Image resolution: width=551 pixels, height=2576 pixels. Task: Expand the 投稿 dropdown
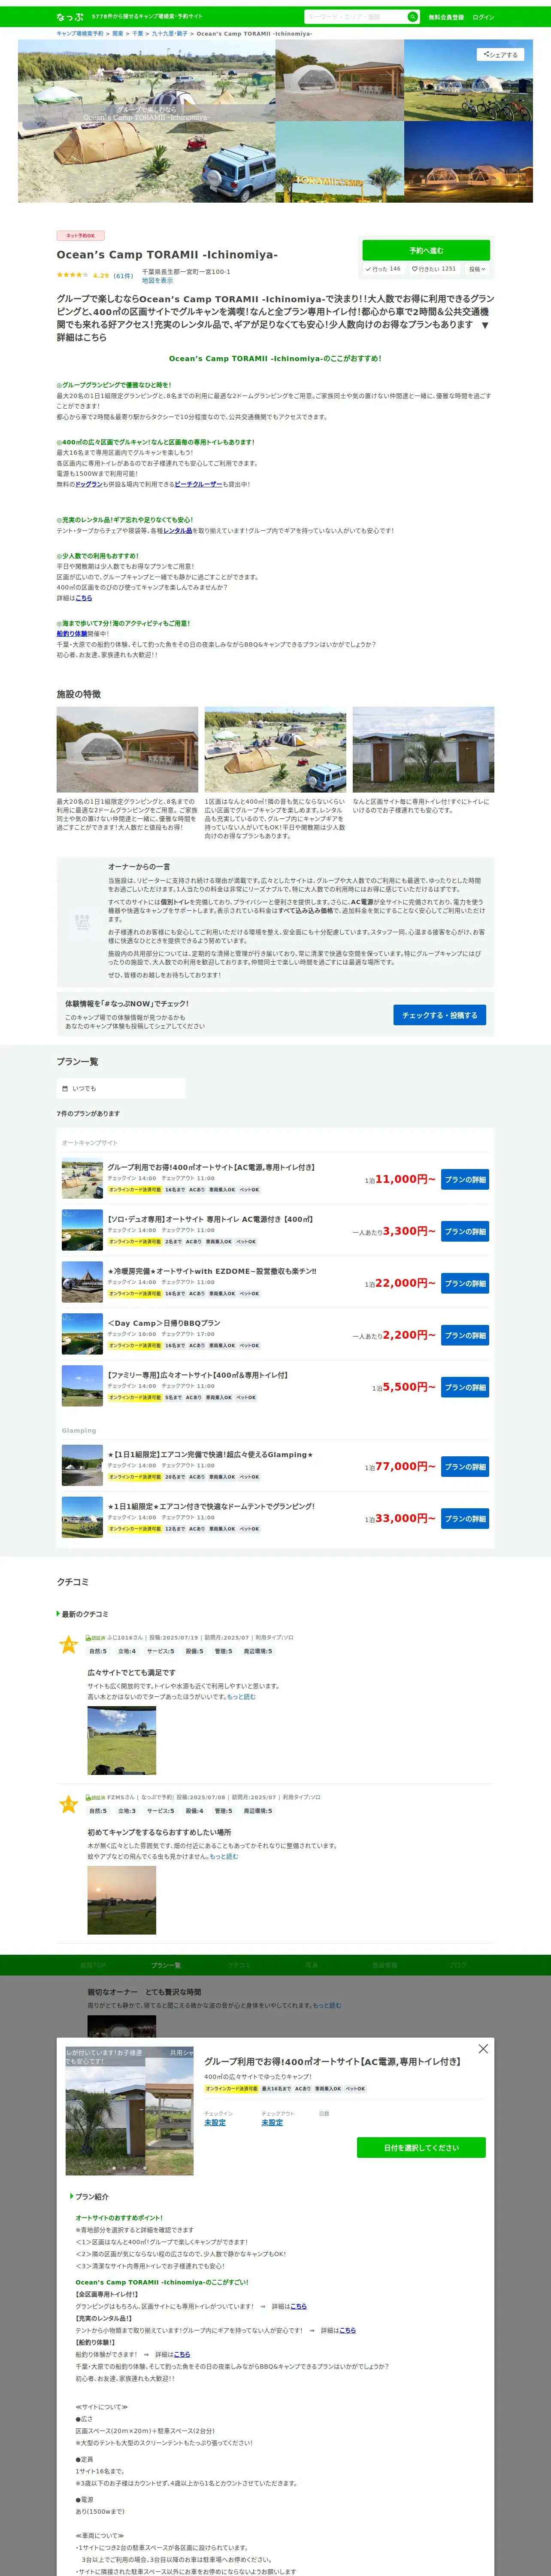(x=477, y=269)
